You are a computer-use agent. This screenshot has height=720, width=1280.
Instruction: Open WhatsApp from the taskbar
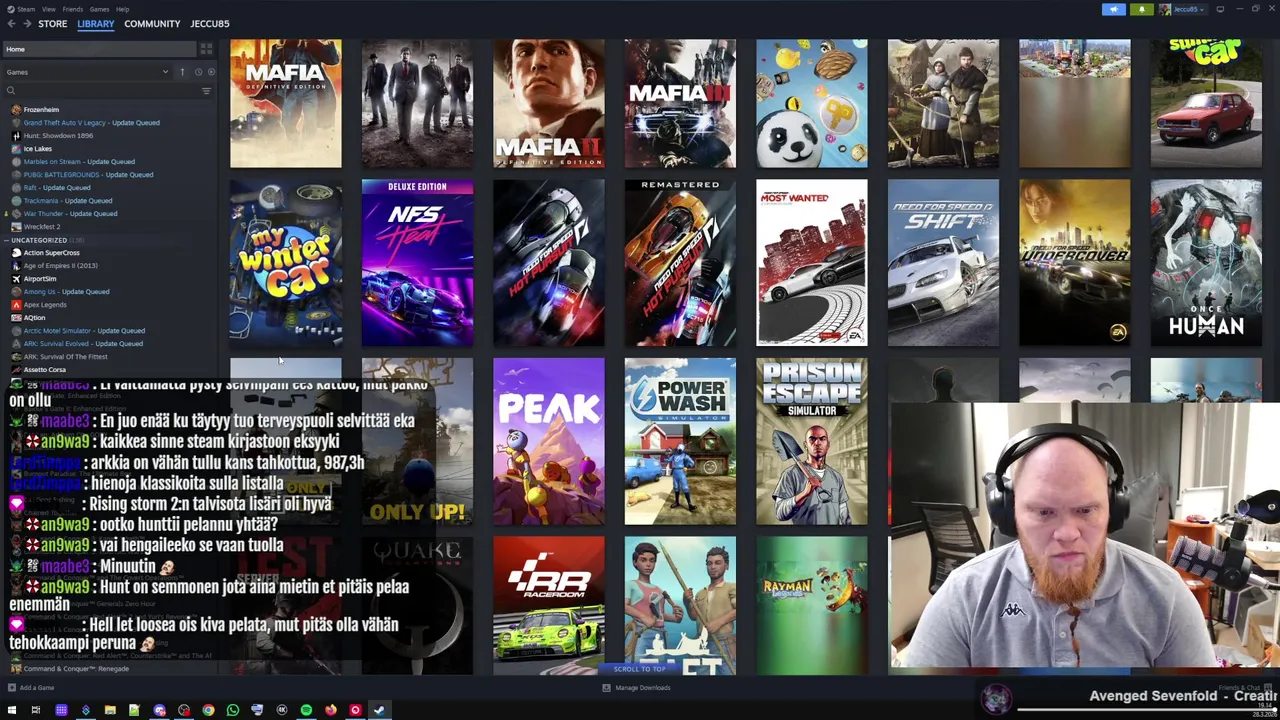(232, 710)
